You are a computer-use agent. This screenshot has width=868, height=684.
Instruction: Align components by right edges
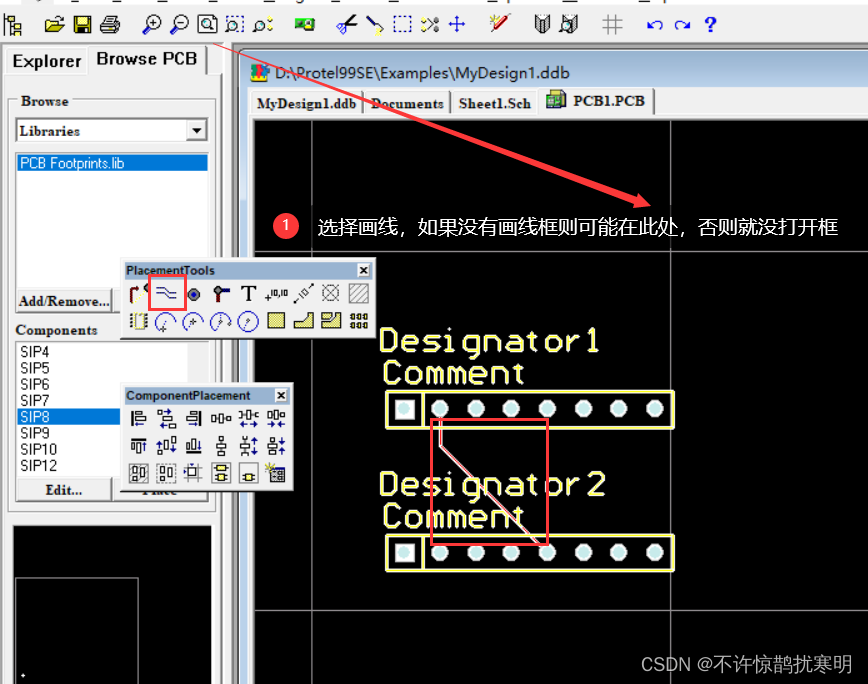[x=193, y=418]
